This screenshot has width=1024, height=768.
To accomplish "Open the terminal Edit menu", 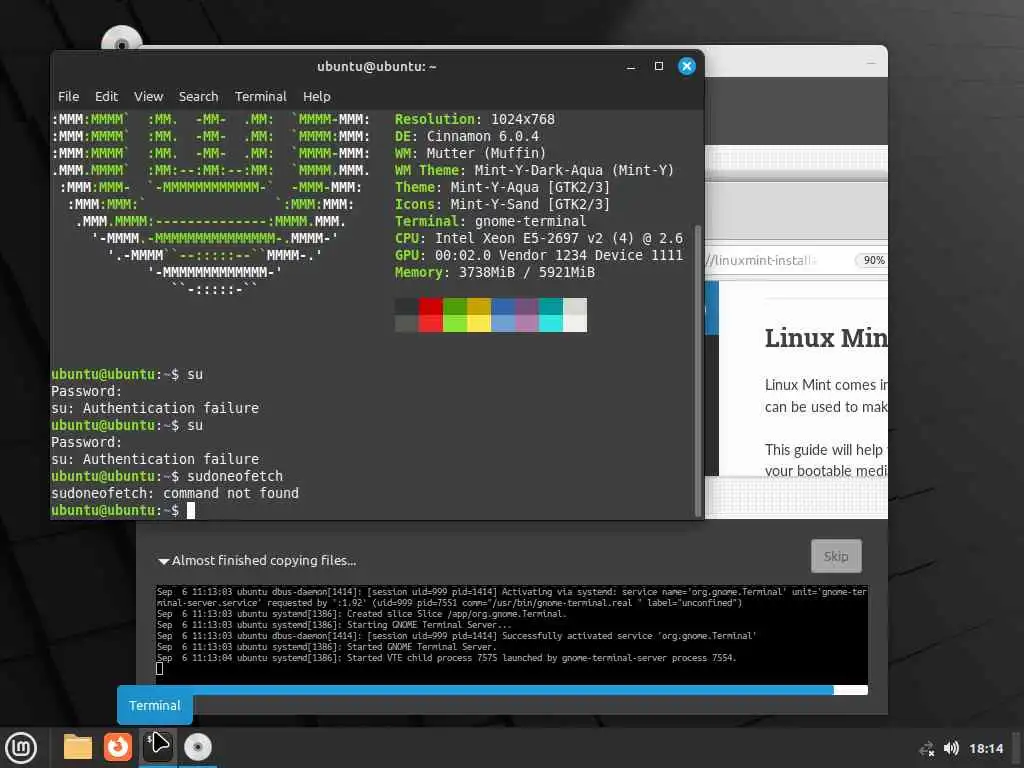I will (x=106, y=97).
